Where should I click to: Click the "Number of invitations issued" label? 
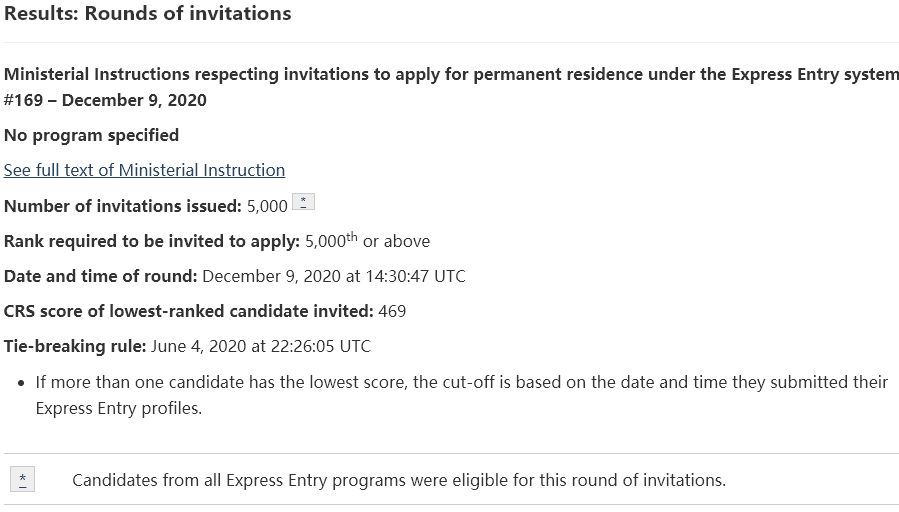(122, 206)
